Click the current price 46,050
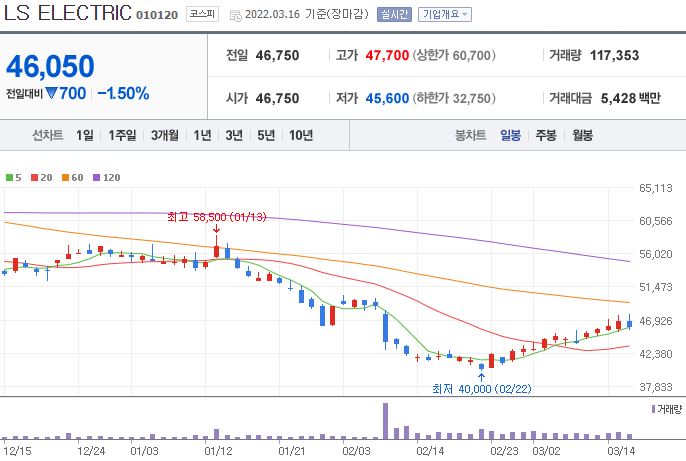 point(50,66)
